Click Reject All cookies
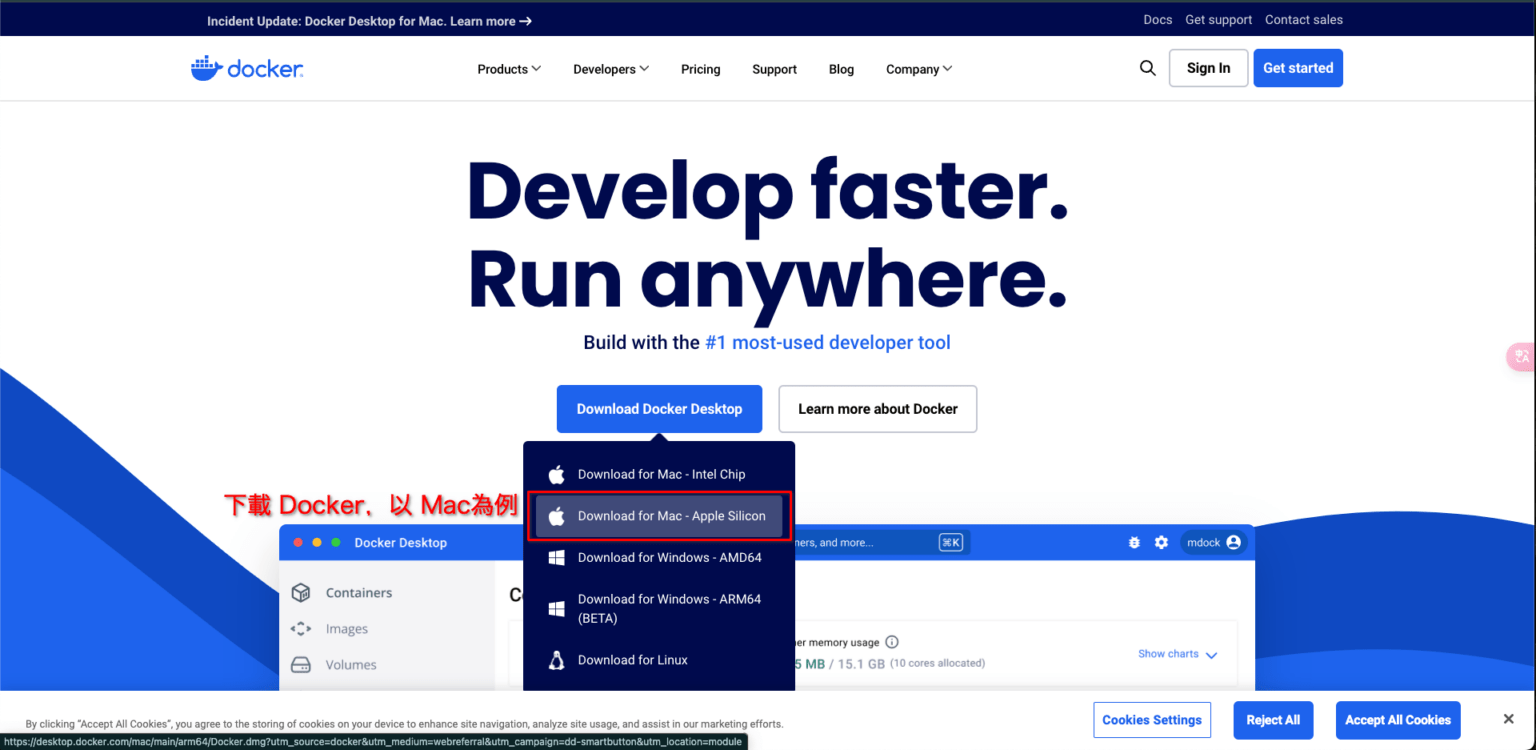 tap(1273, 720)
